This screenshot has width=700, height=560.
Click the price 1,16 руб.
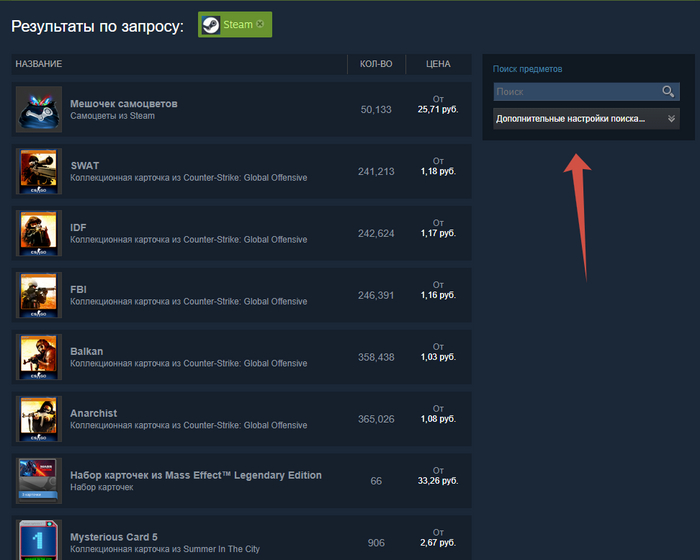tap(438, 295)
